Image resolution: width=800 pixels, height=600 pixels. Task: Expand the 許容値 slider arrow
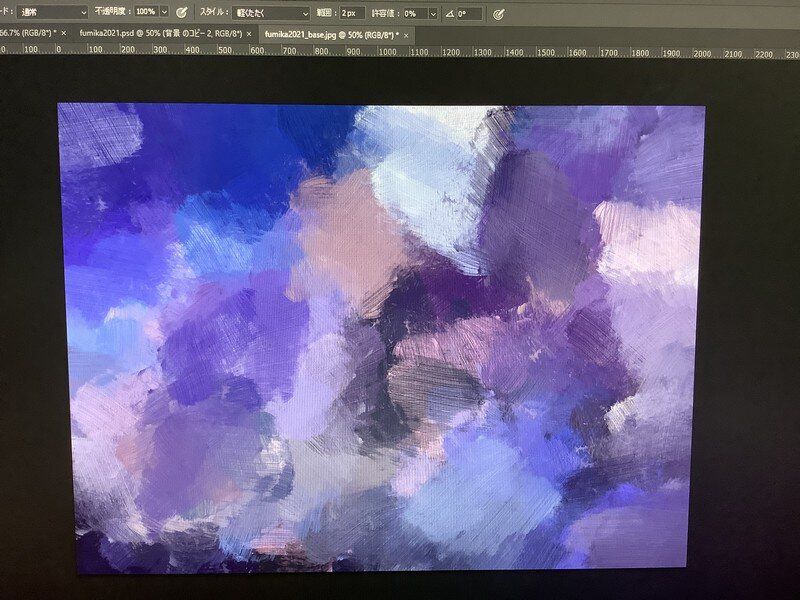pos(433,14)
